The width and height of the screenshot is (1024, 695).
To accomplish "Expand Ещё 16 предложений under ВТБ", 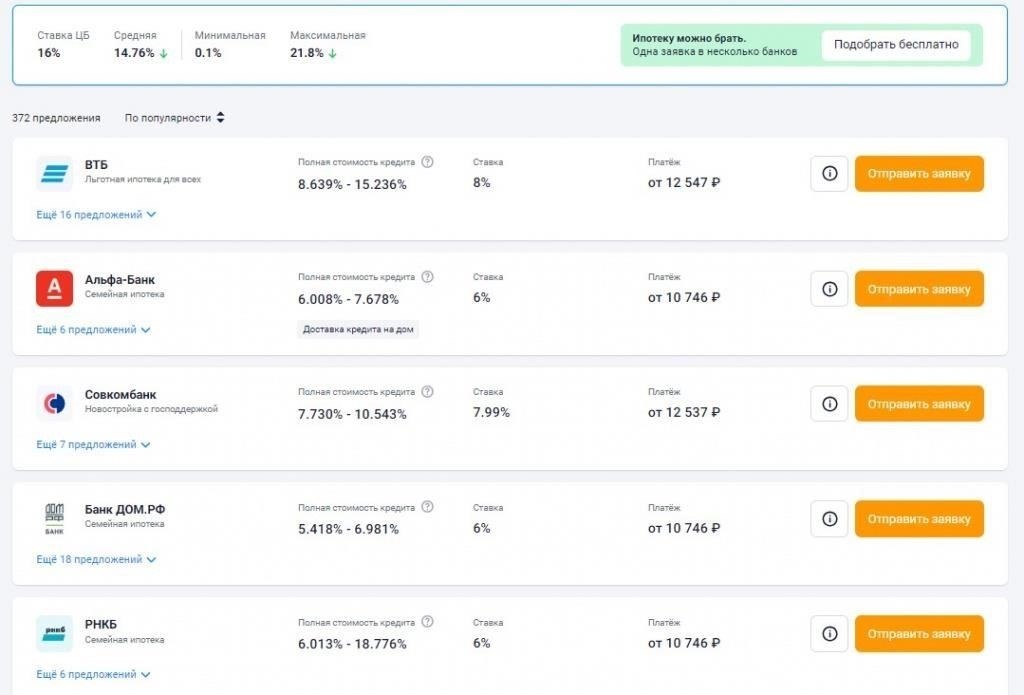I will coord(96,215).
